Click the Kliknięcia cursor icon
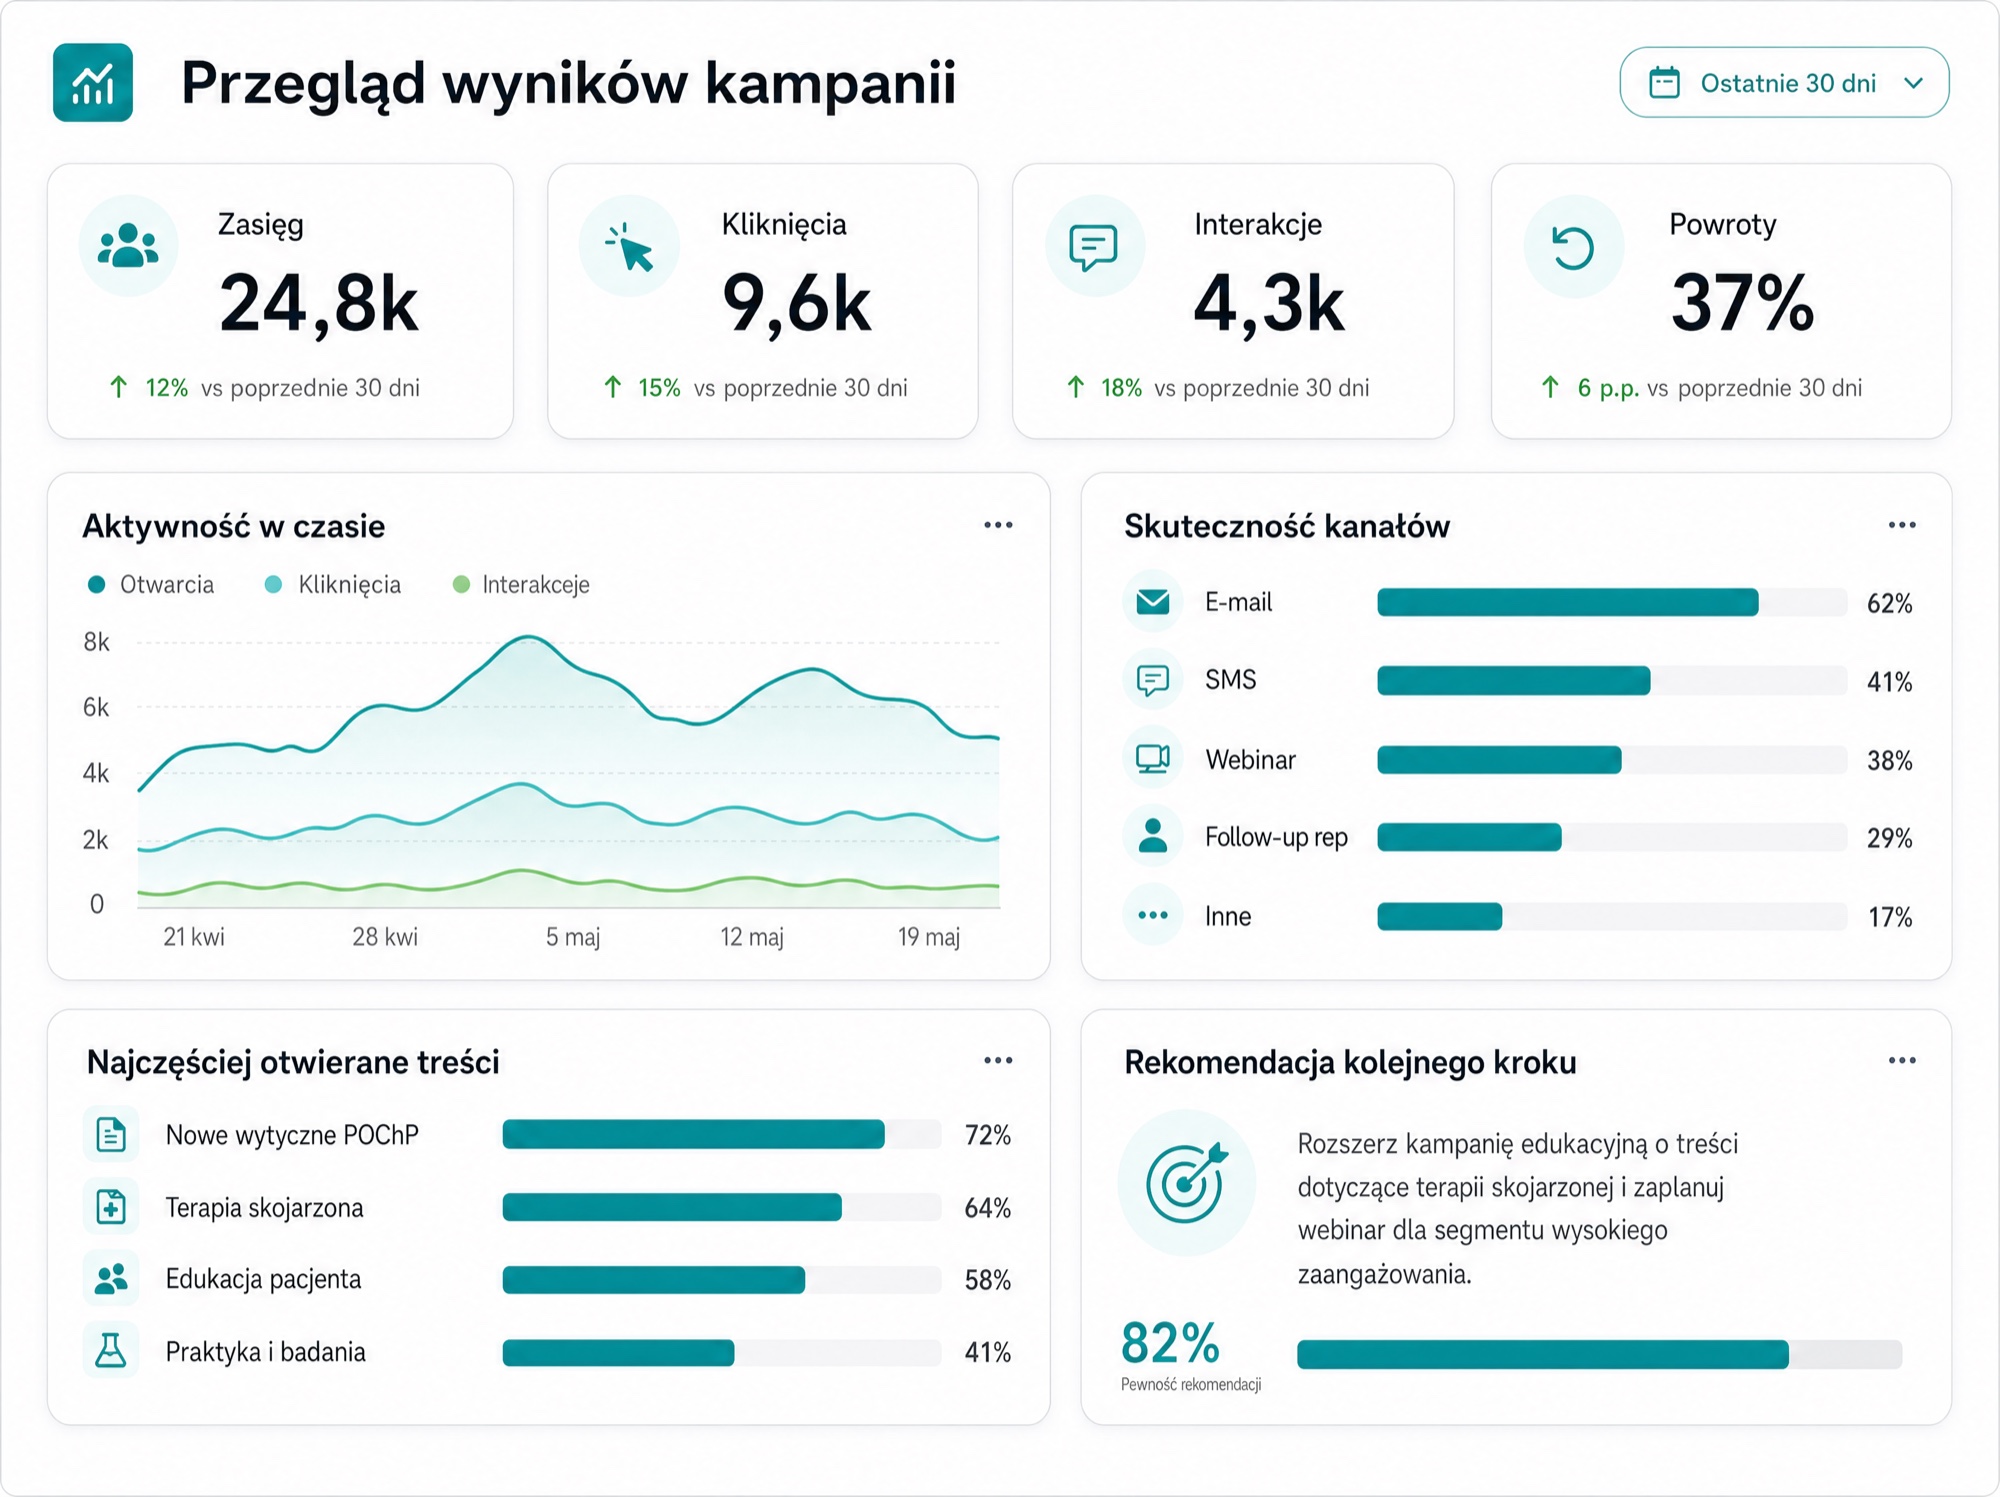Viewport: 2000px width, 1497px height. 629,246
